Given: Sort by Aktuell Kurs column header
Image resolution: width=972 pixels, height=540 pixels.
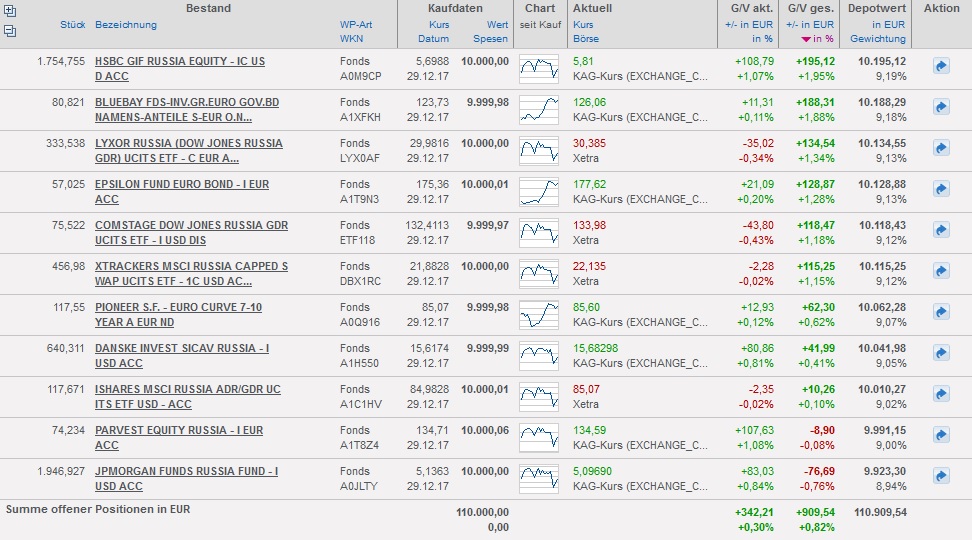Looking at the screenshot, I should [583, 25].
